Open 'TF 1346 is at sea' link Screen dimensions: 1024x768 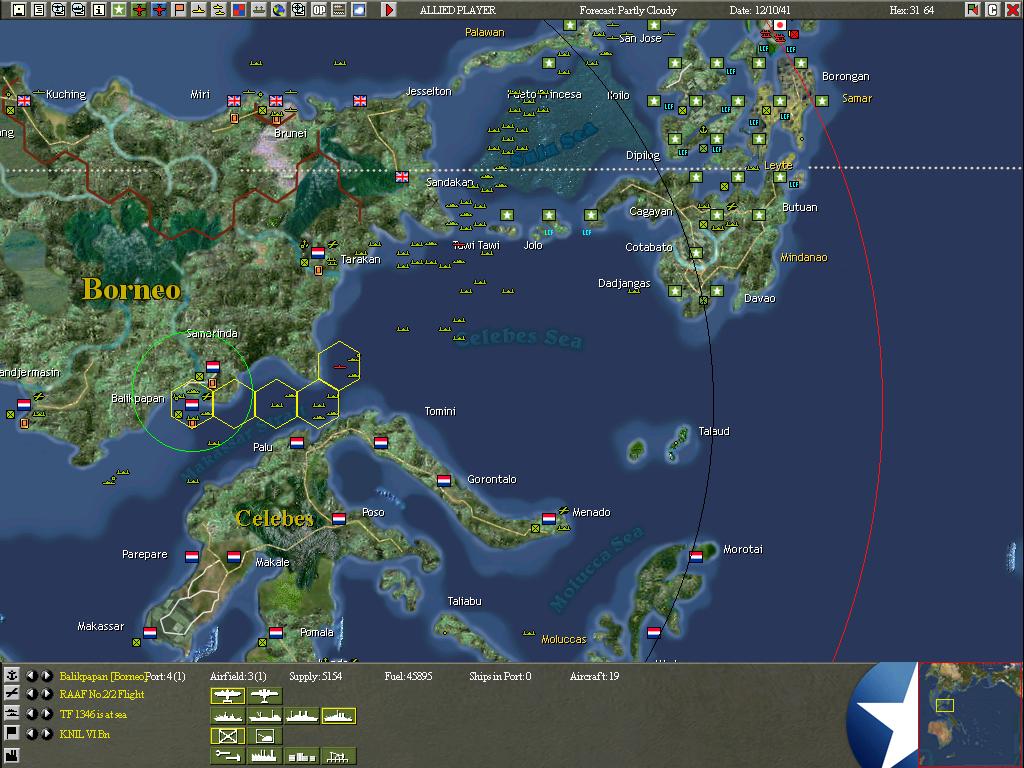click(93, 714)
